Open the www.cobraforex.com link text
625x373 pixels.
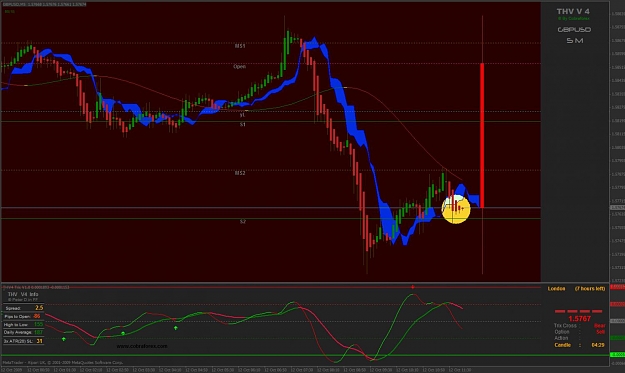pyautogui.click(x=142, y=346)
